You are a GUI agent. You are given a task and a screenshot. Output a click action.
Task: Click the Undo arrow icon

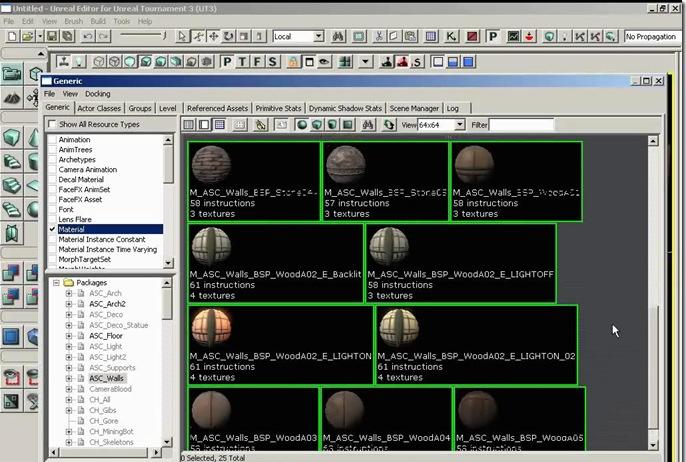88,36
